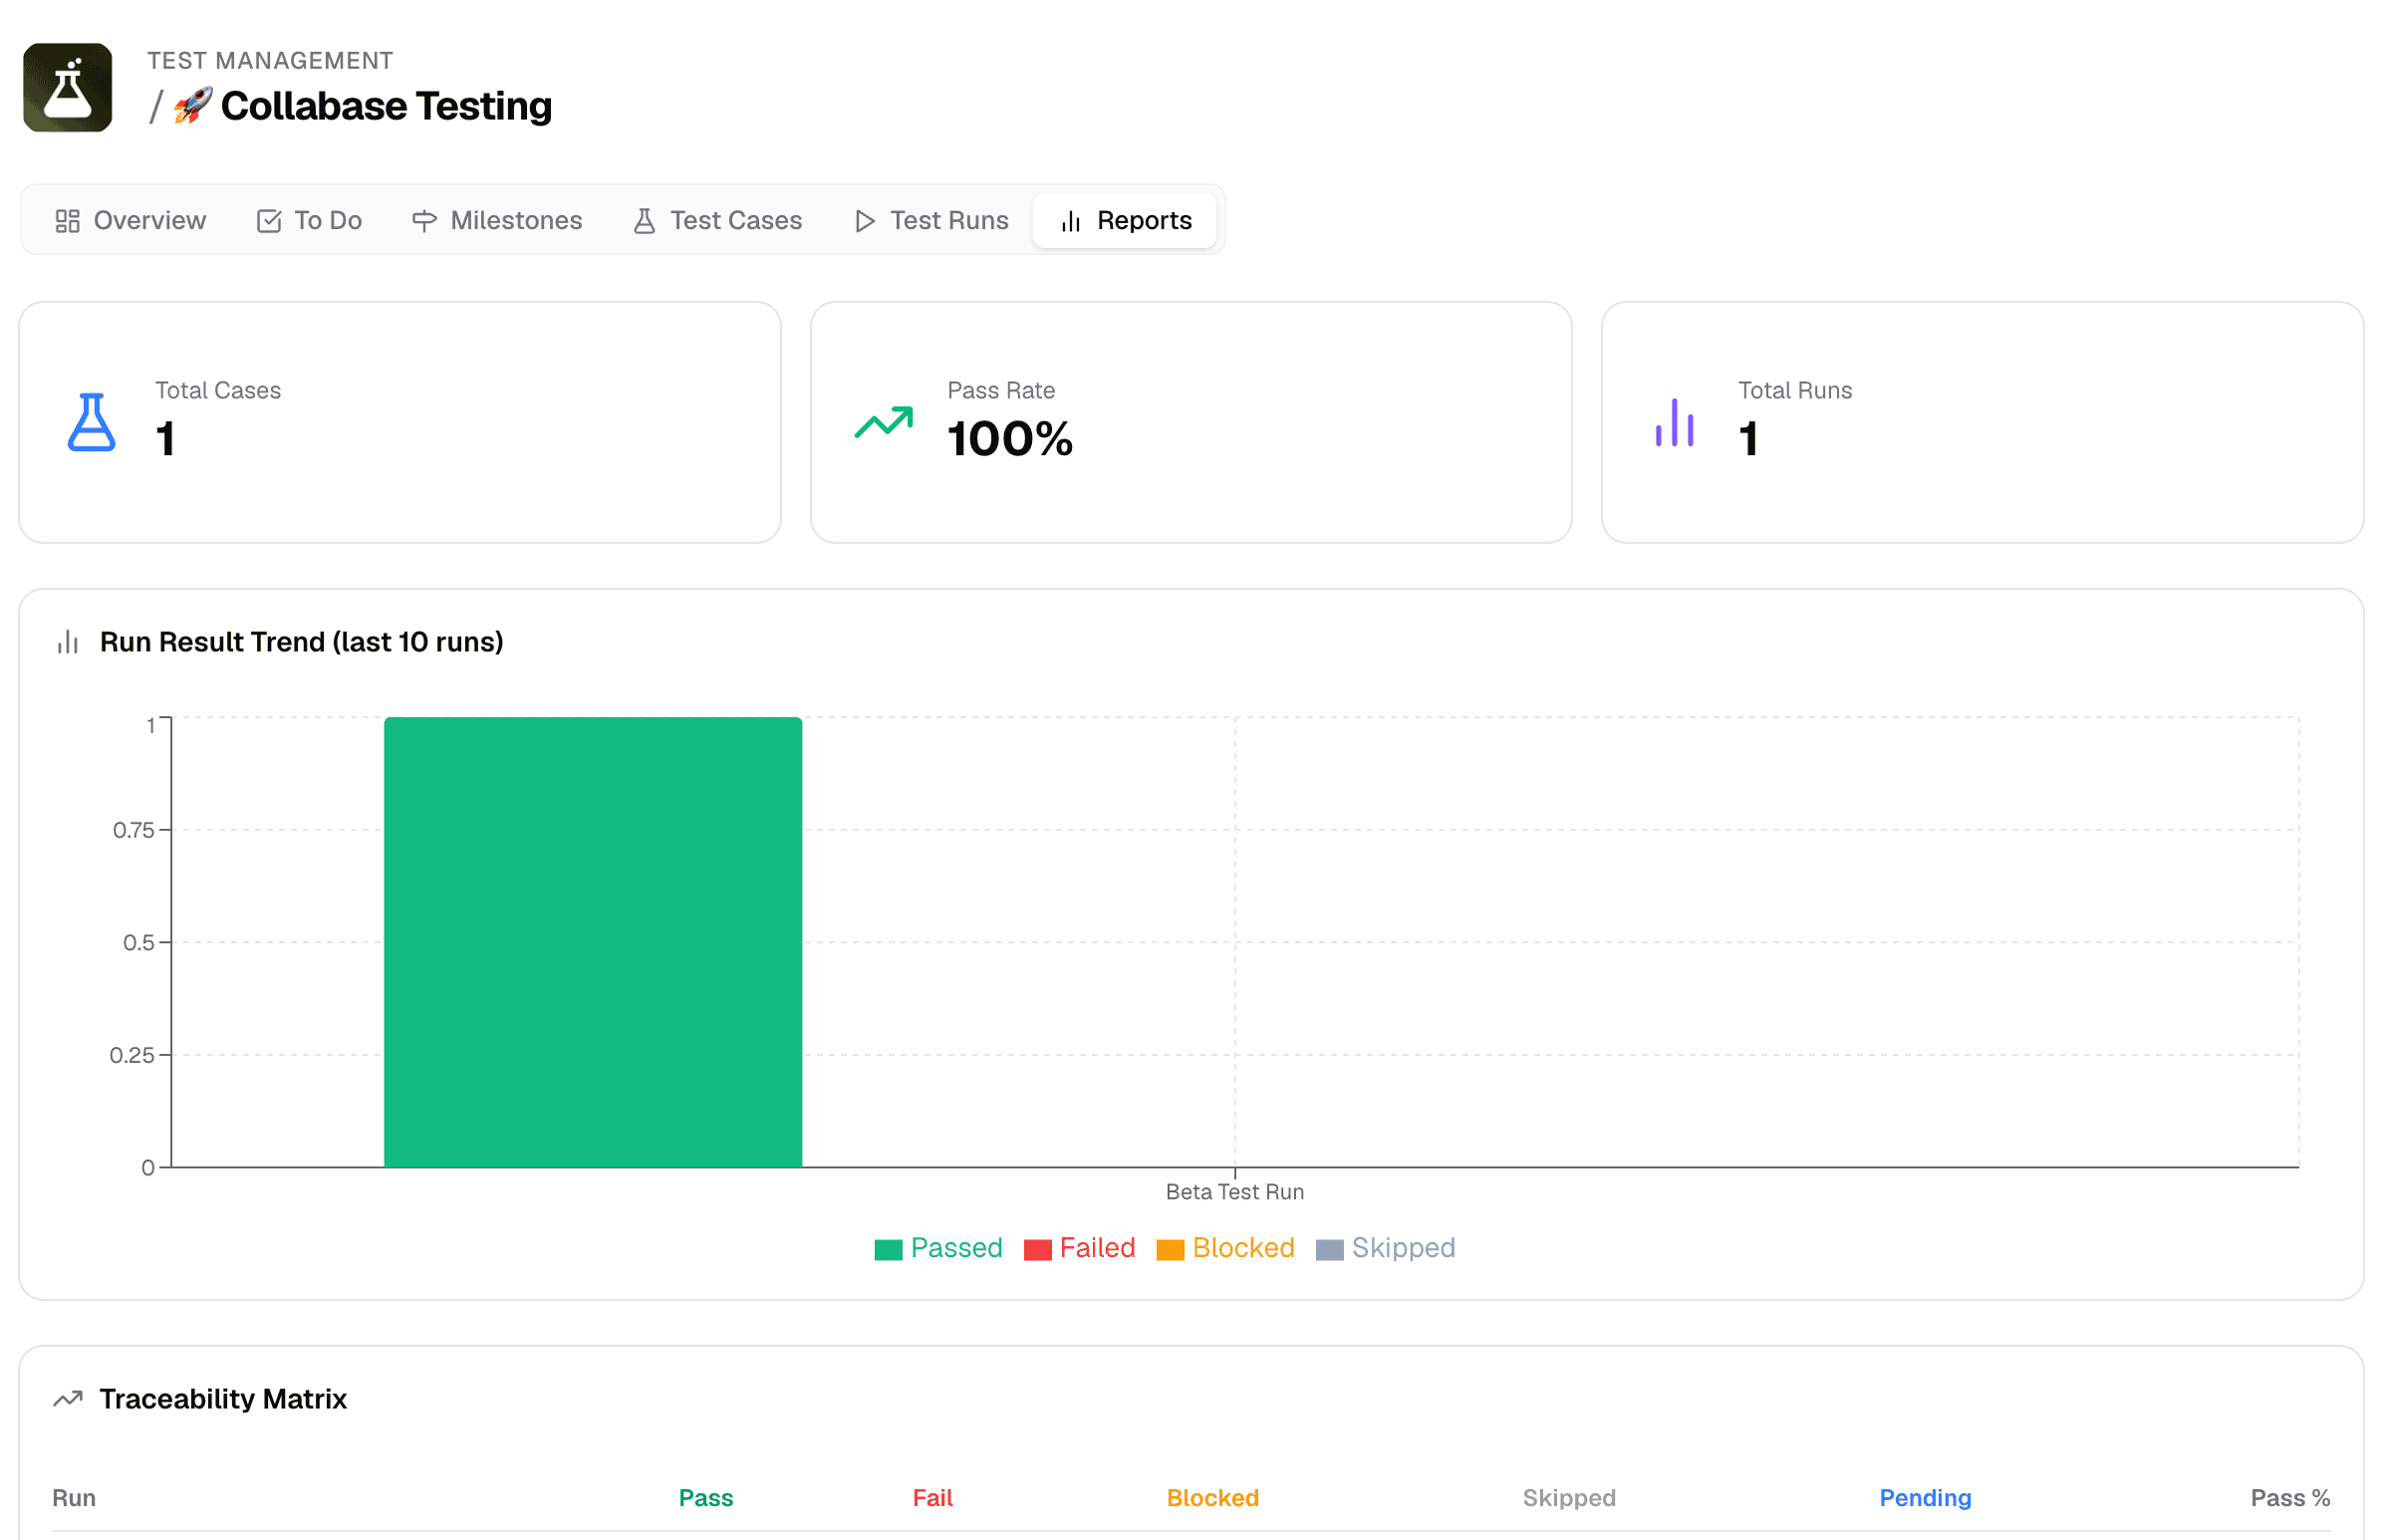
Task: Click the green Passed bar in chart
Action: tap(593, 942)
